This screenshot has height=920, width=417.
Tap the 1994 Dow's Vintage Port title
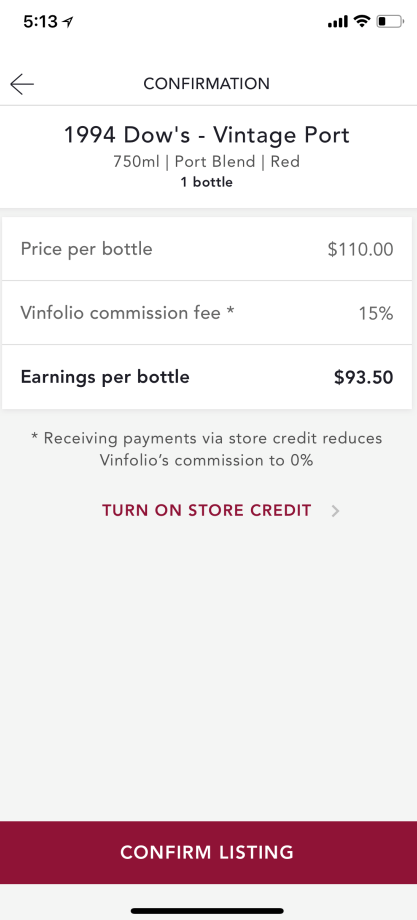click(x=206, y=136)
